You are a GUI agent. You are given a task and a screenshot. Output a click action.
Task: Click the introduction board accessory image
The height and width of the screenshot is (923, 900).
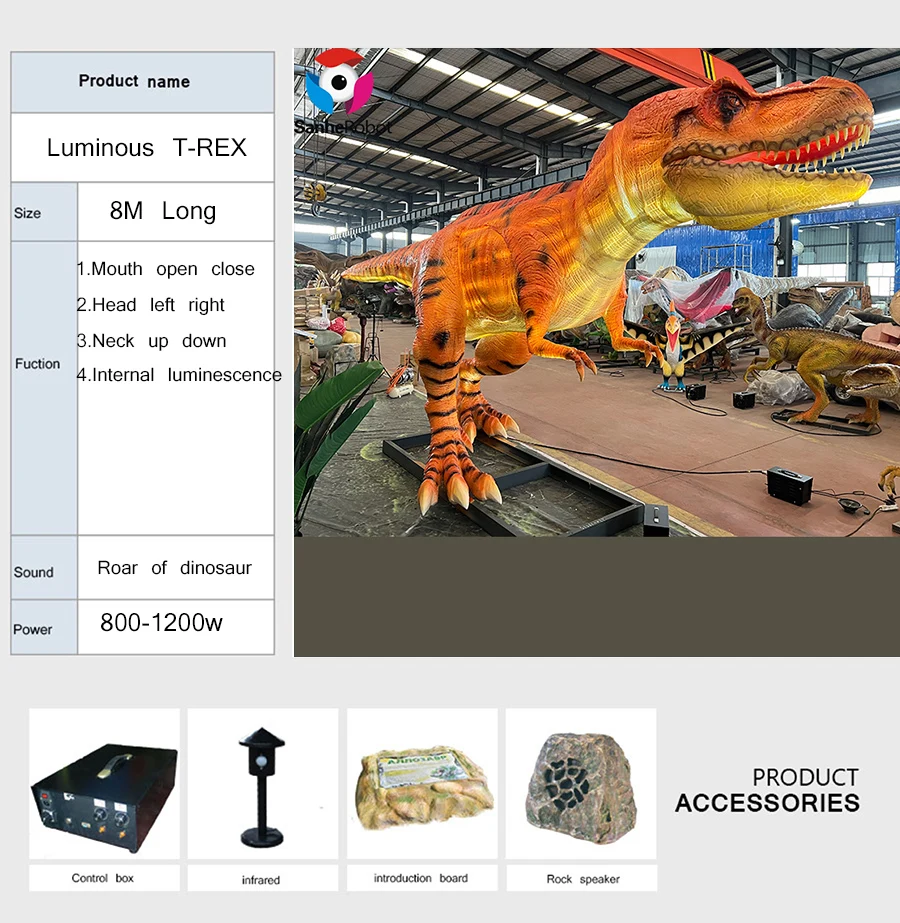coord(422,784)
